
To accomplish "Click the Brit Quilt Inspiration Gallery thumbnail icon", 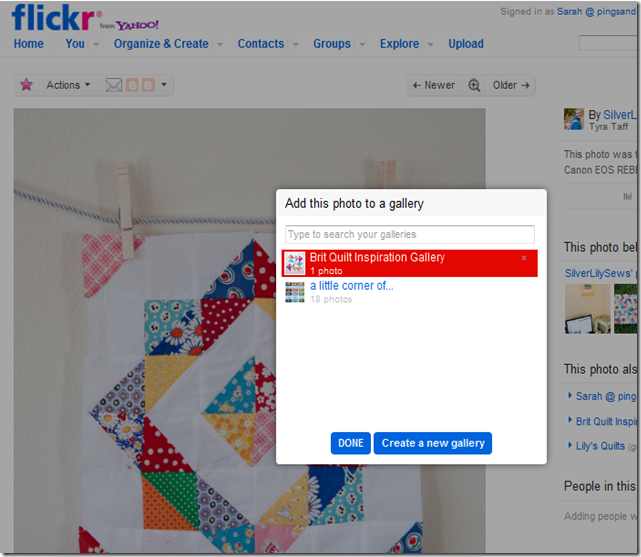I will click(x=295, y=263).
